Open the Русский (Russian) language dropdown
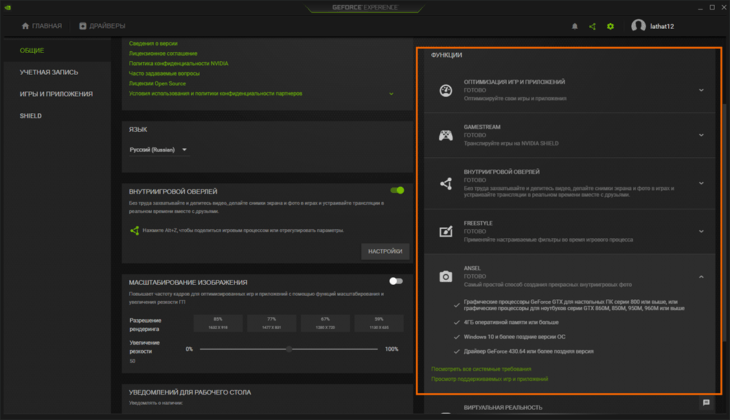 coord(158,150)
